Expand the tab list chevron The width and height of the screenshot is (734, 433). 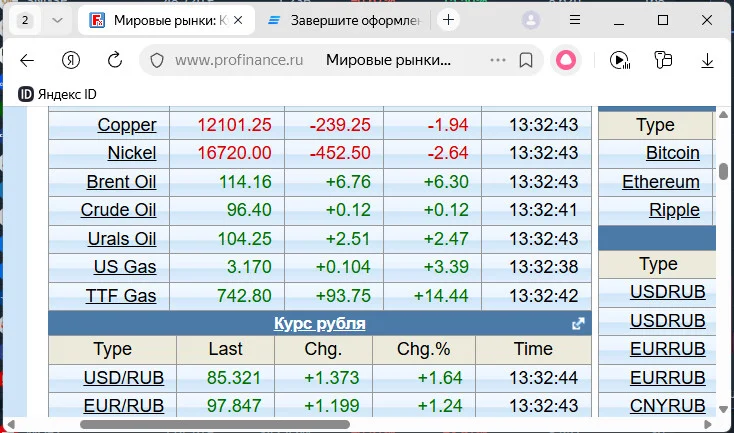click(57, 20)
